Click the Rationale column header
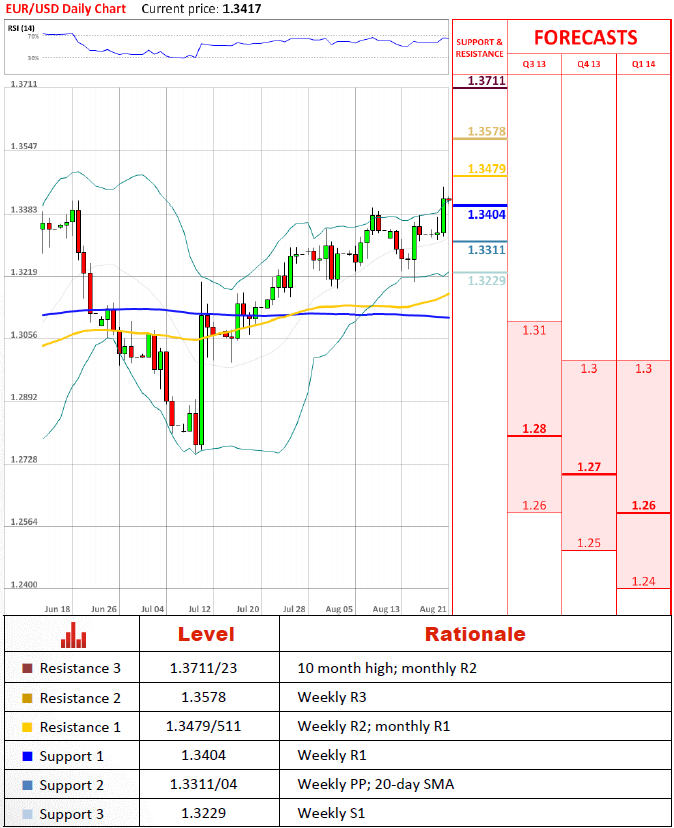This screenshot has width=674, height=828. pos(475,634)
